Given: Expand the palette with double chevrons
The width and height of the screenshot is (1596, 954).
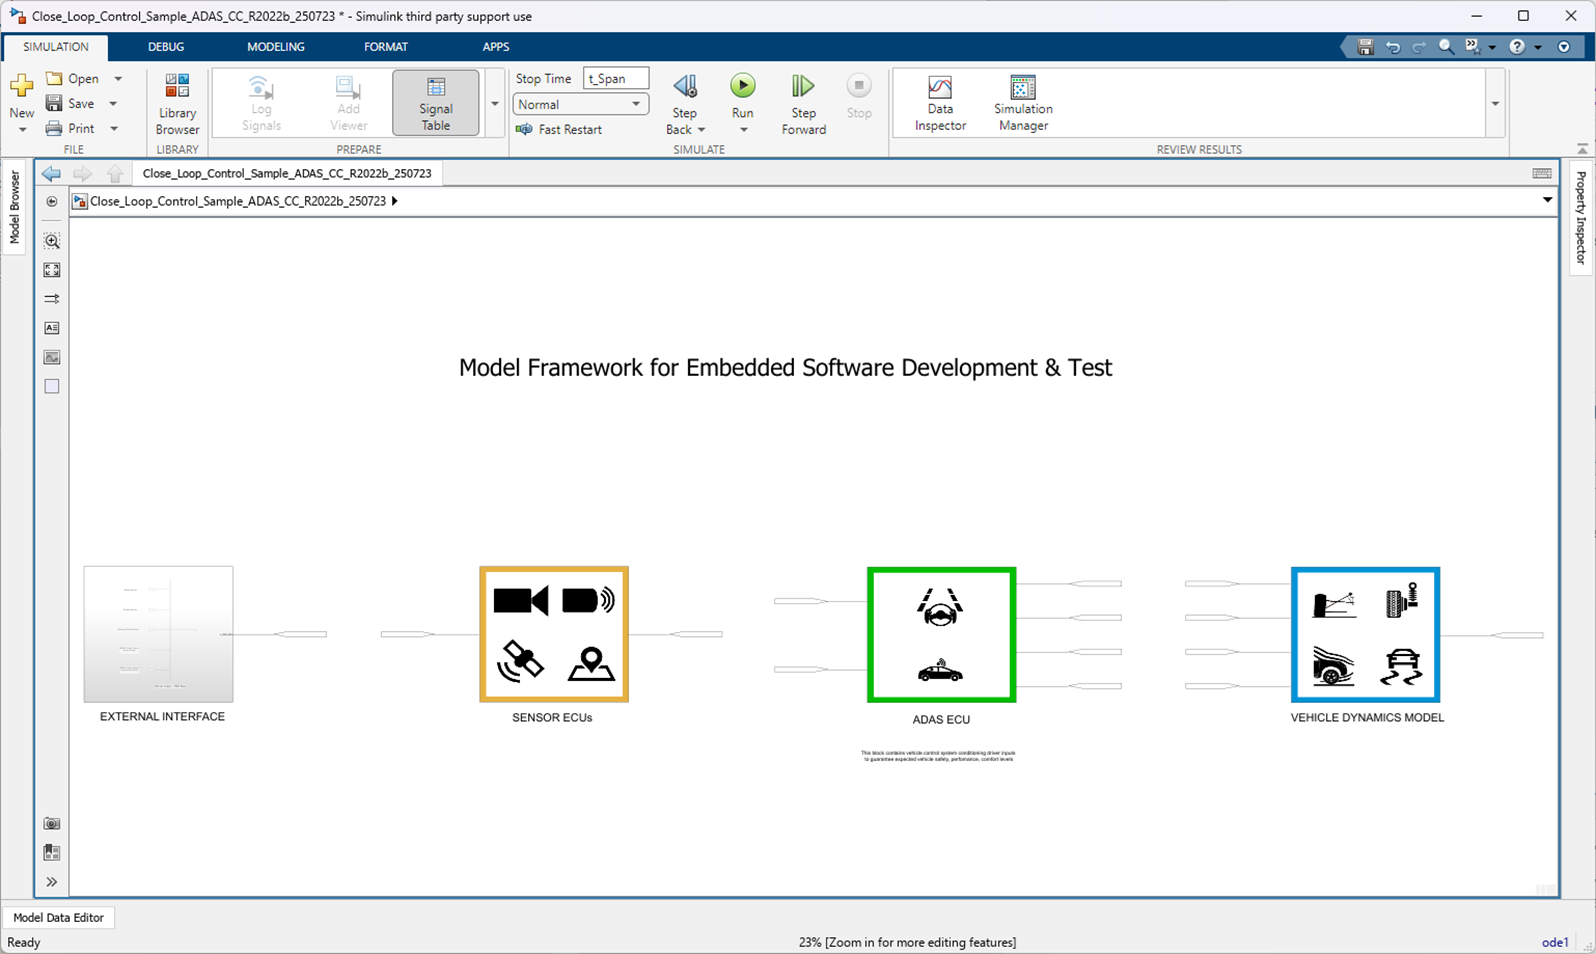Looking at the screenshot, I should click(x=52, y=882).
